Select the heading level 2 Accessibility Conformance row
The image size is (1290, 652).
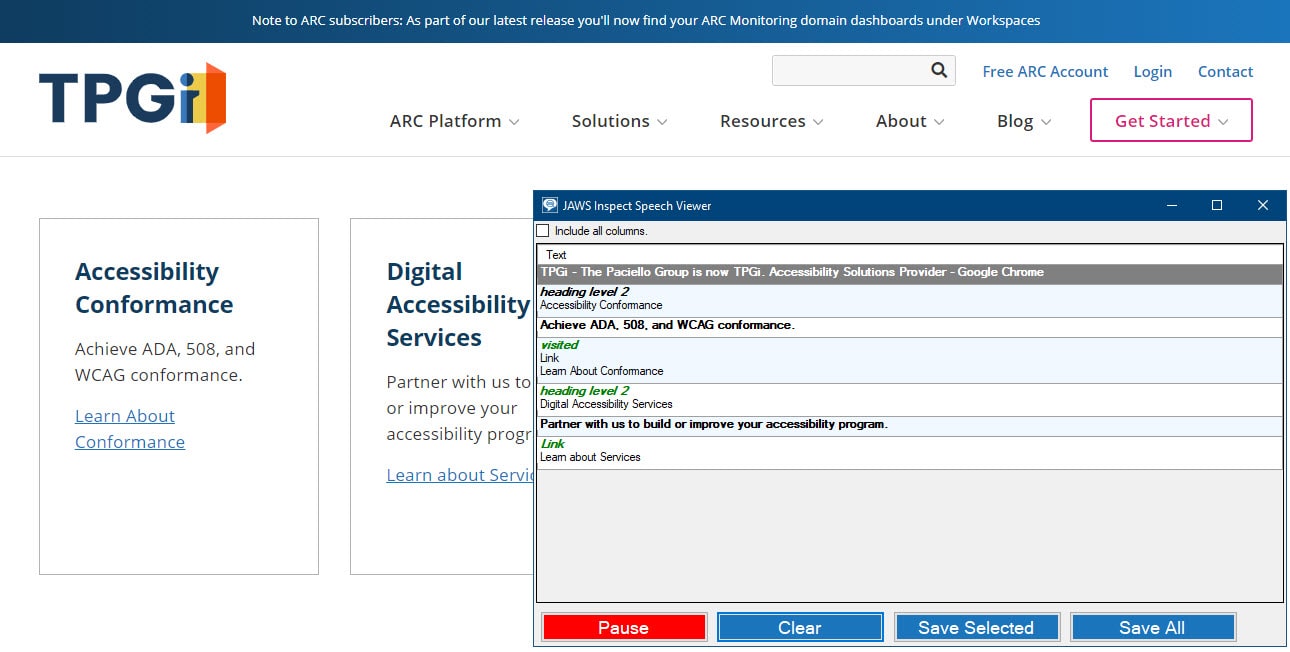pyautogui.click(x=910, y=299)
